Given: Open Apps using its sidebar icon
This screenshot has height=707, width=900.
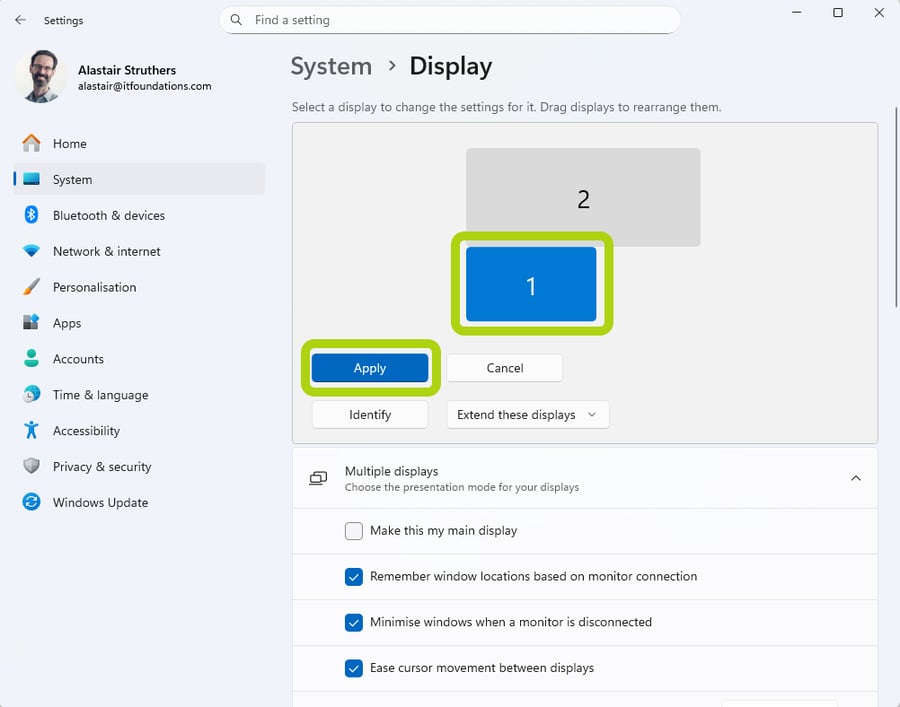Looking at the screenshot, I should point(33,323).
